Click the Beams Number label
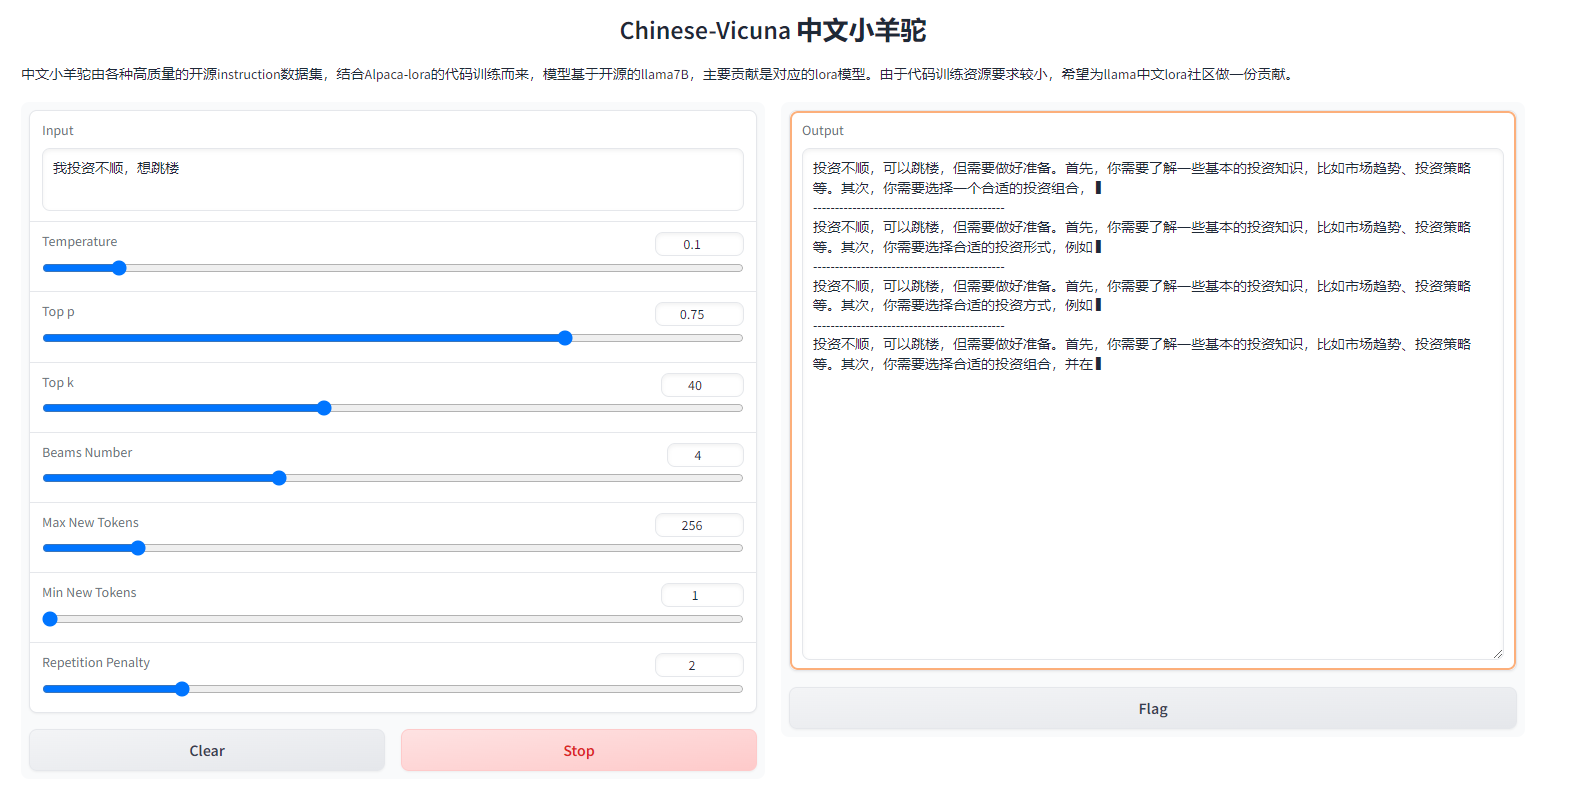This screenshot has height=811, width=1579. [87, 453]
